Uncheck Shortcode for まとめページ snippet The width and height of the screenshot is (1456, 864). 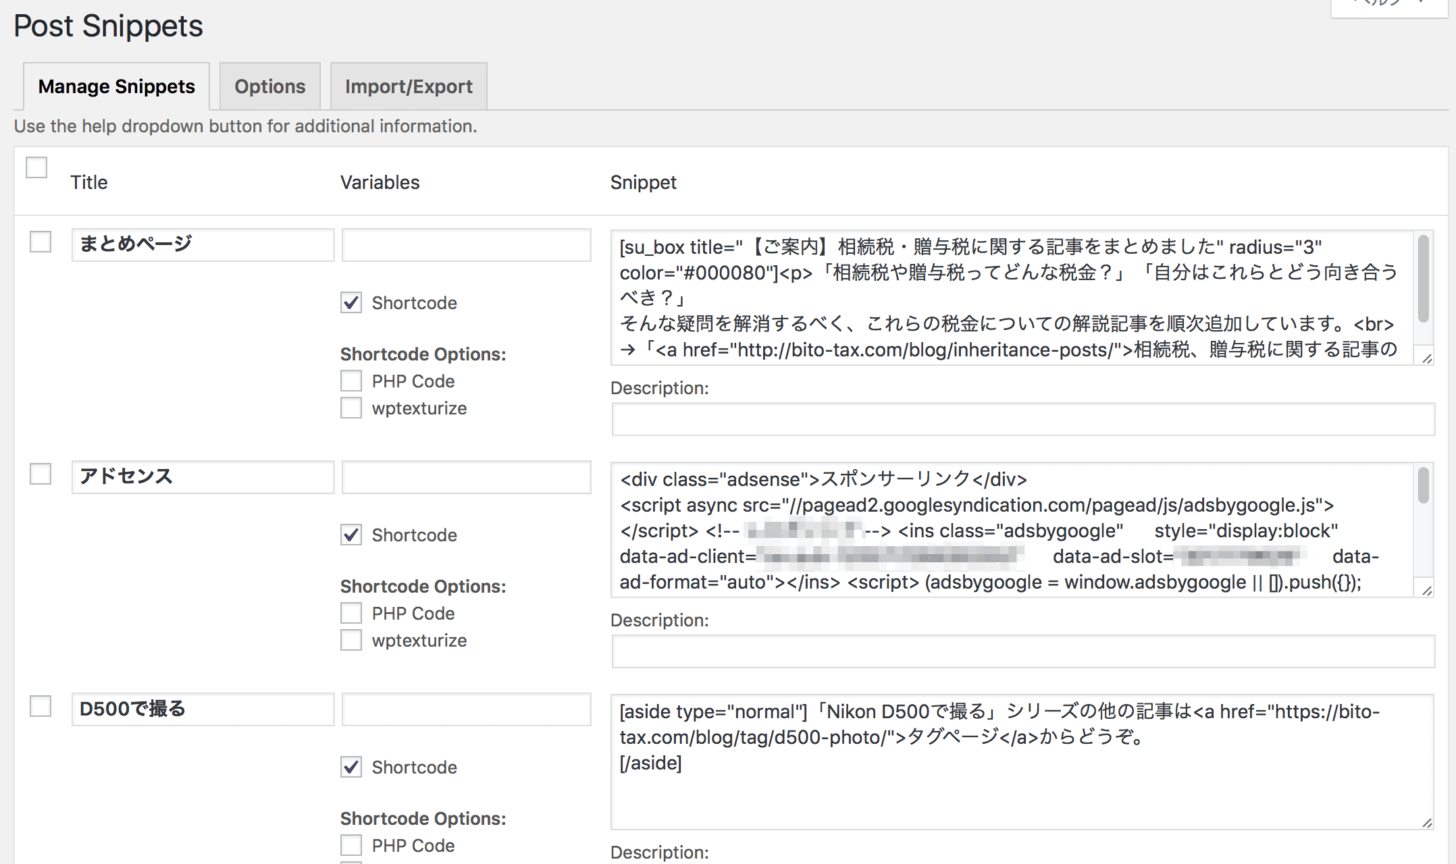click(x=351, y=303)
